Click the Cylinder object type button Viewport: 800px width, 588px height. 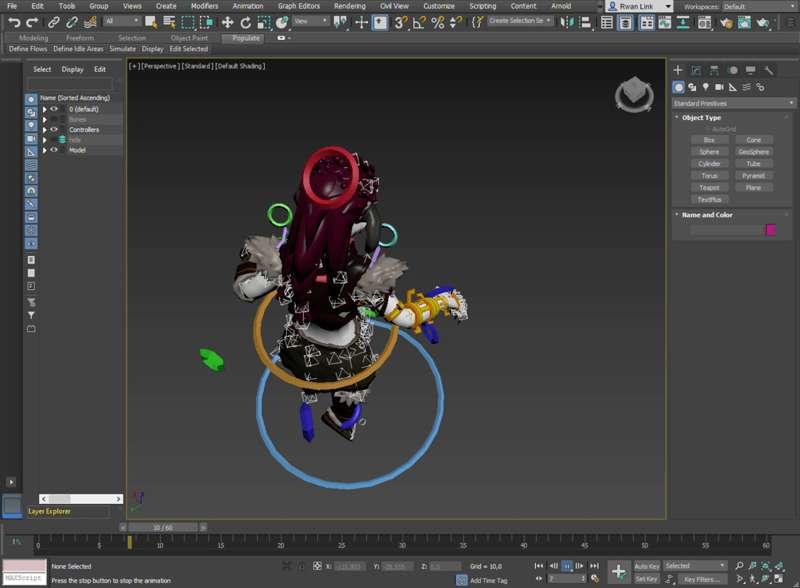tap(709, 164)
